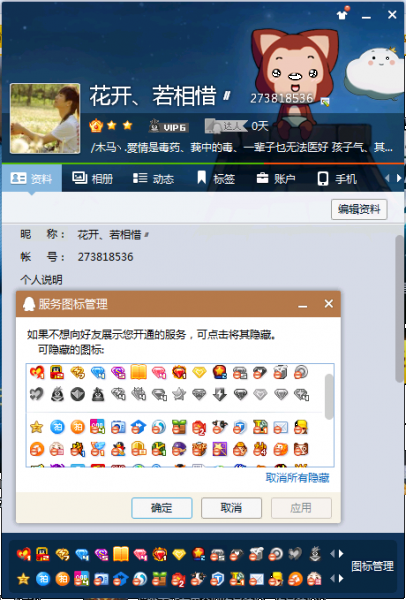The image size is (406, 600).
Task: Click the profile page vertical scrollbar
Action: [399, 309]
